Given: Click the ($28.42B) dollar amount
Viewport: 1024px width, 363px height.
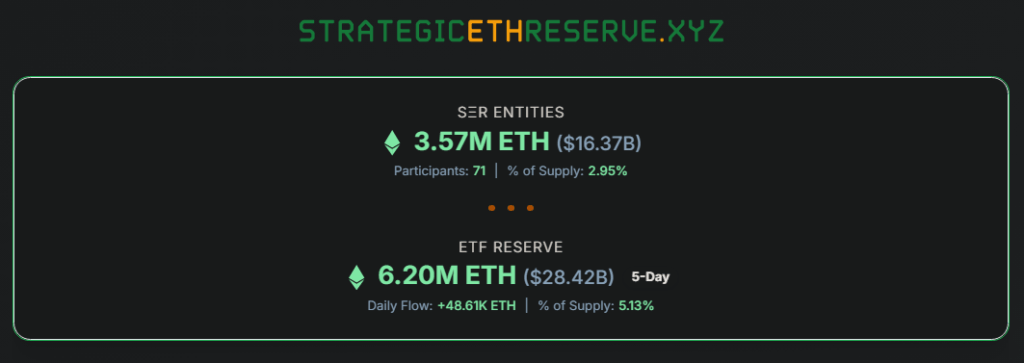Looking at the screenshot, I should (x=568, y=277).
